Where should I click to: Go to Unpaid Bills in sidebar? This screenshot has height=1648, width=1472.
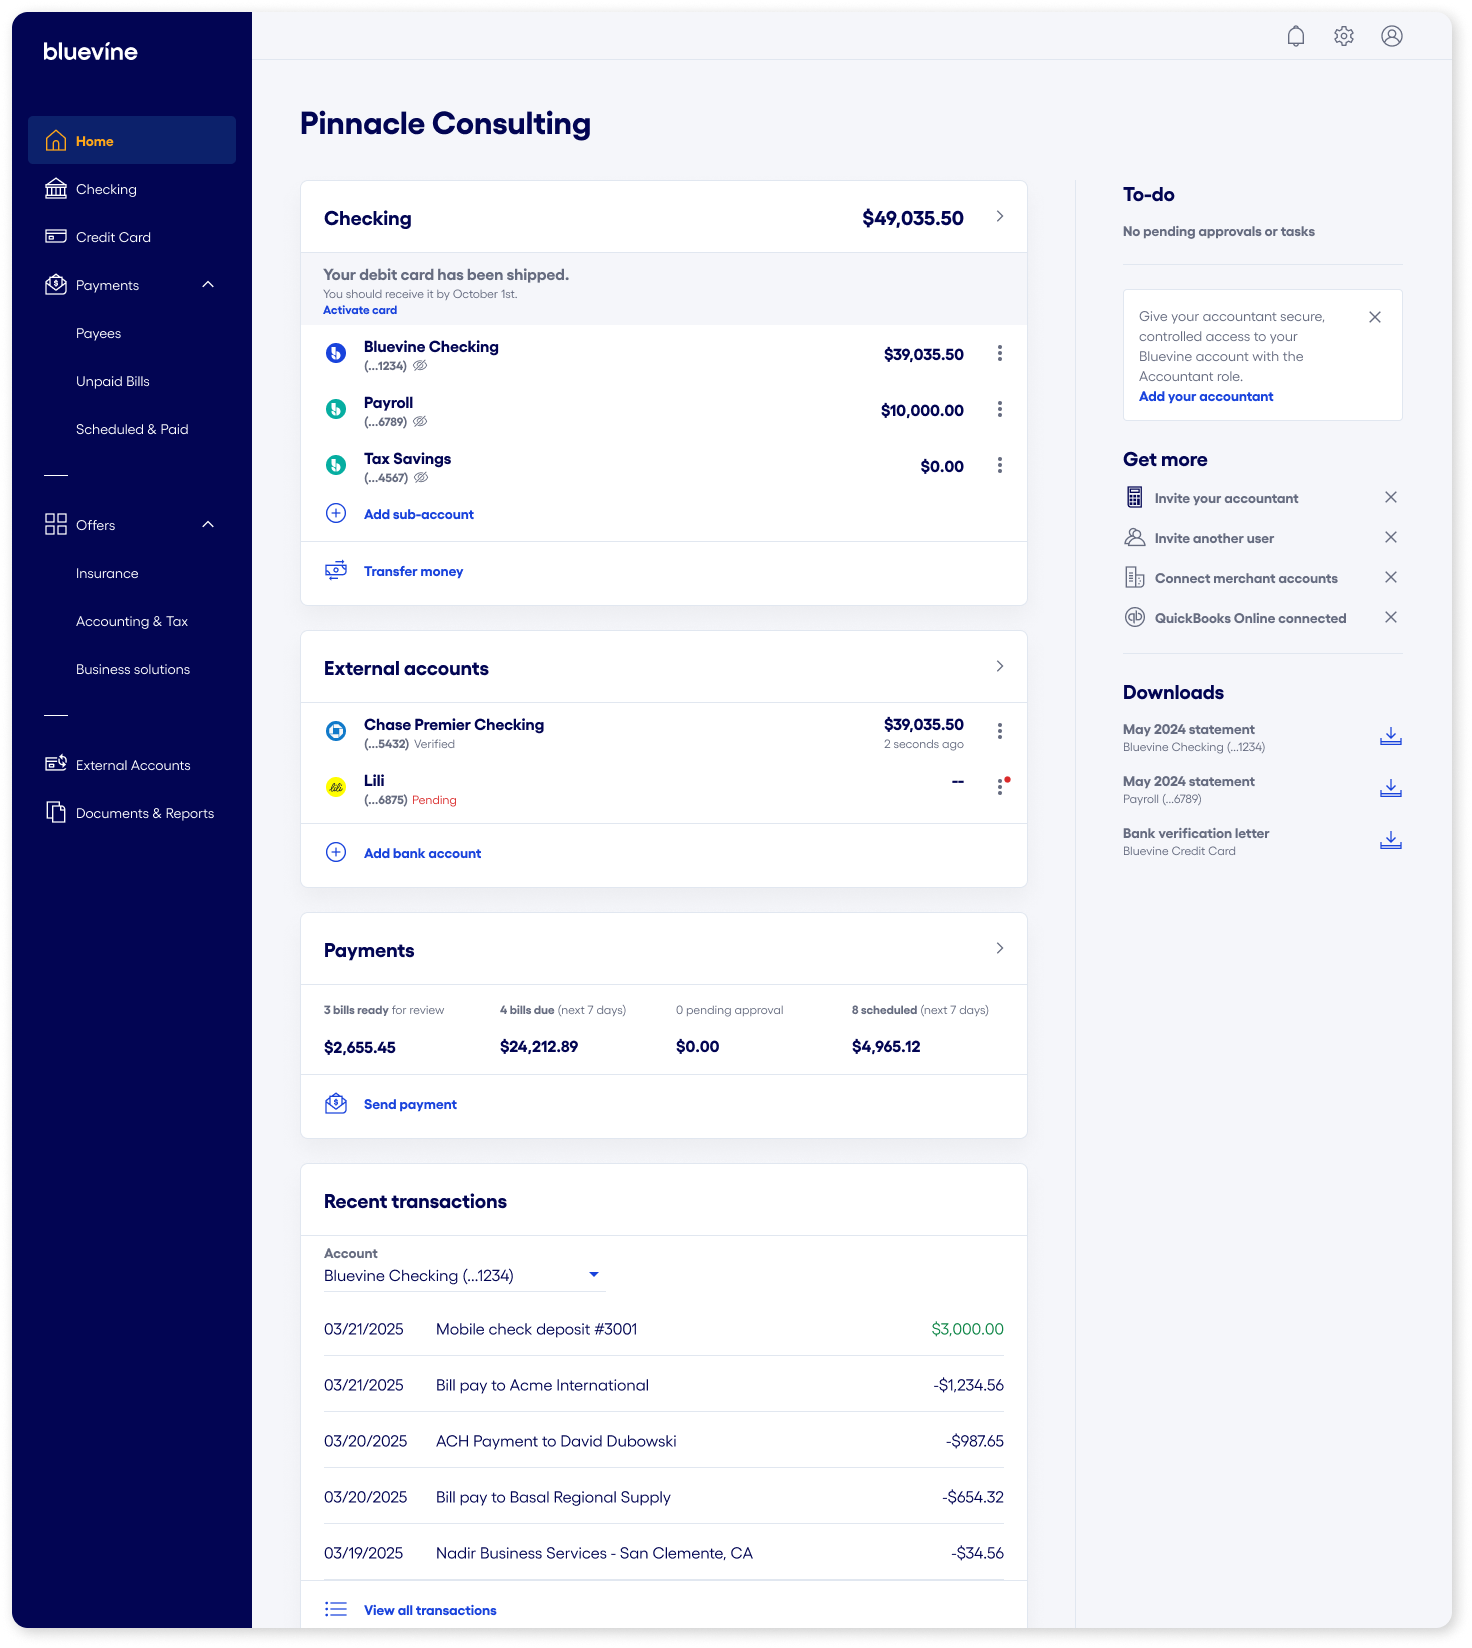coord(113,381)
